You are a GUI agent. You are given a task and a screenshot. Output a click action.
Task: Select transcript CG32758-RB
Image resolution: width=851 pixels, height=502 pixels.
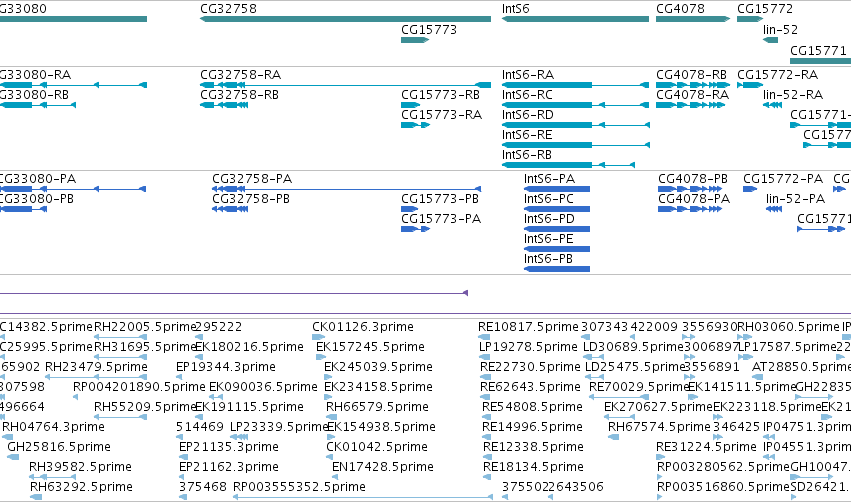(224, 105)
